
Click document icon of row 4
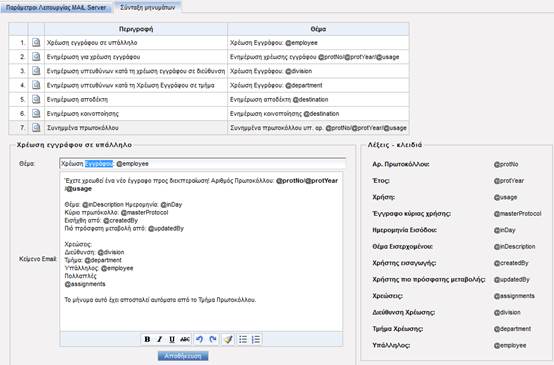[x=36, y=85]
